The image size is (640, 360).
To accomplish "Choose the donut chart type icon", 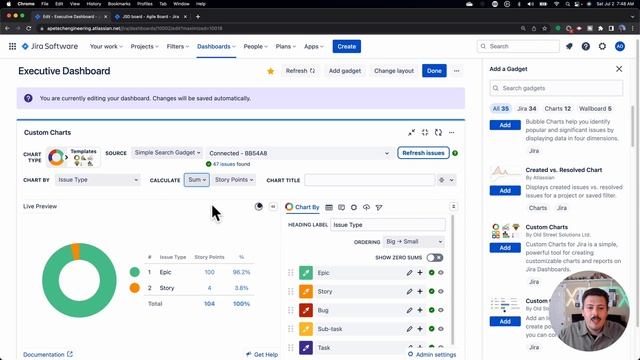I will coord(56,157).
